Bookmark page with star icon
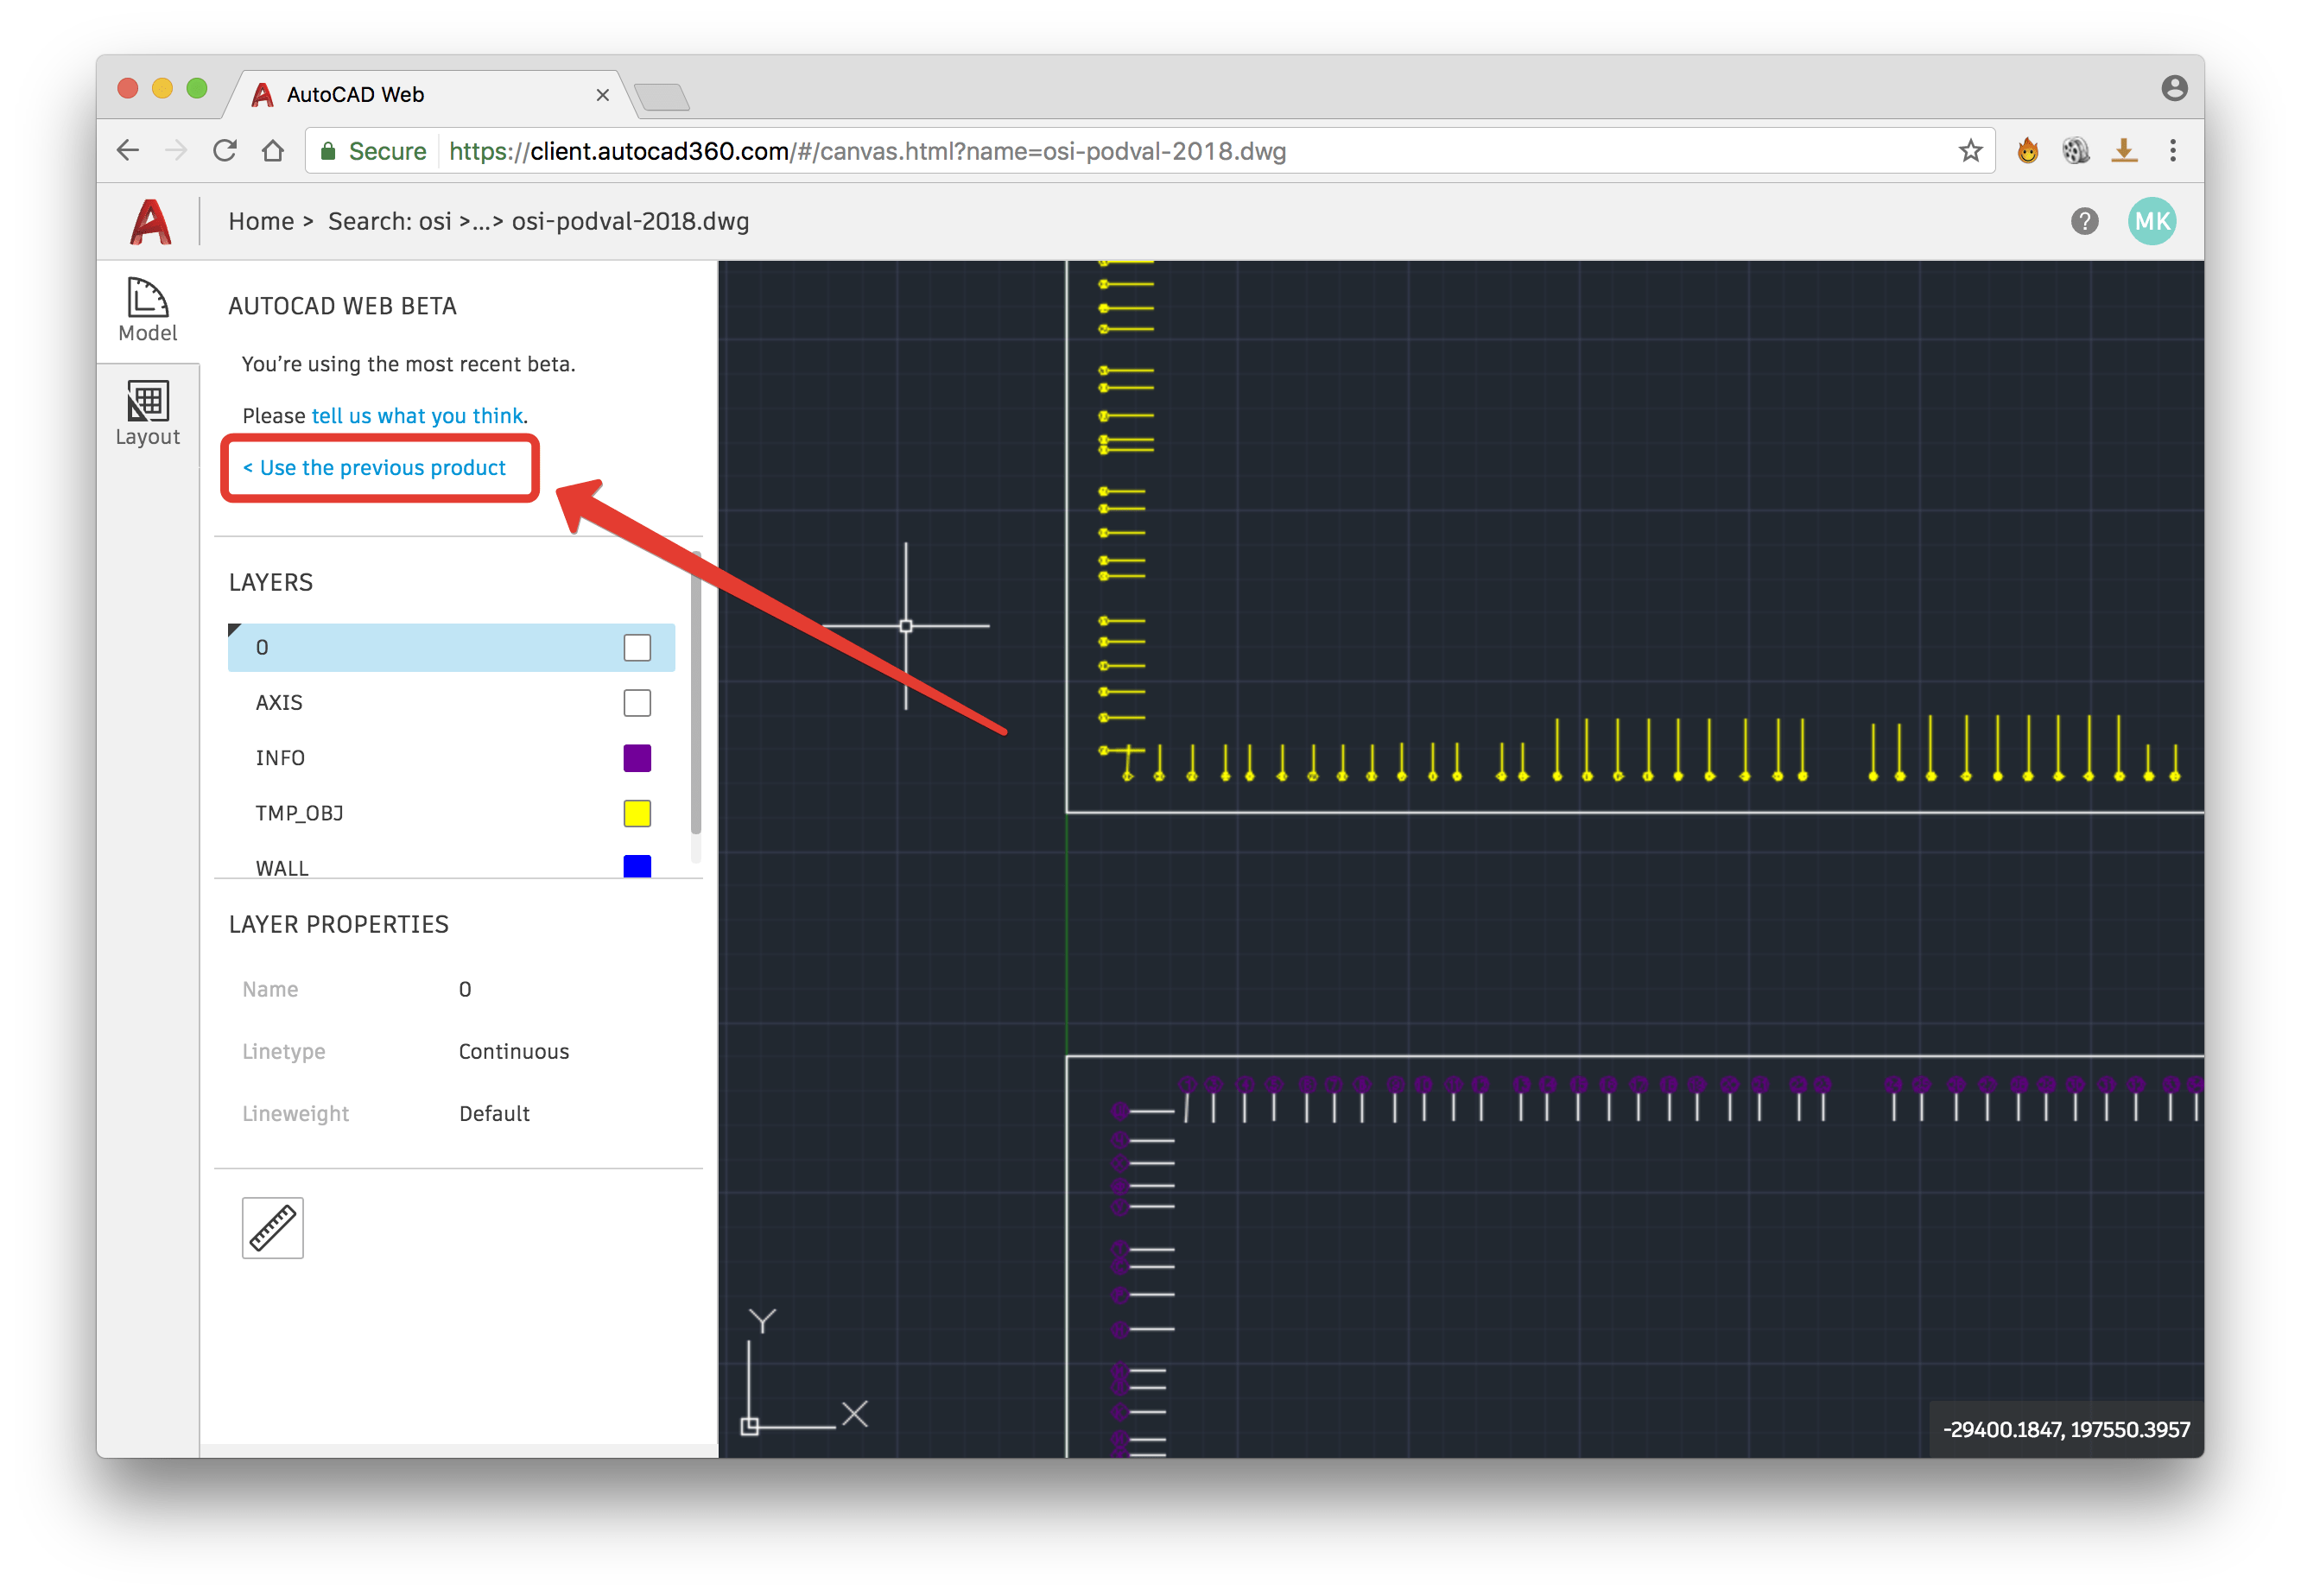 1969,151
